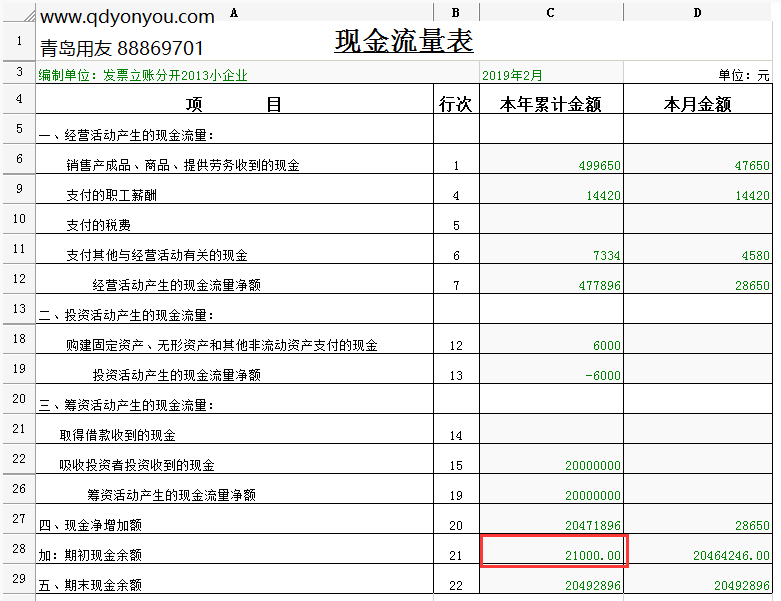Viewport: 781px width, 601px height.
Task: Click the value 20471896
Action: click(x=593, y=526)
